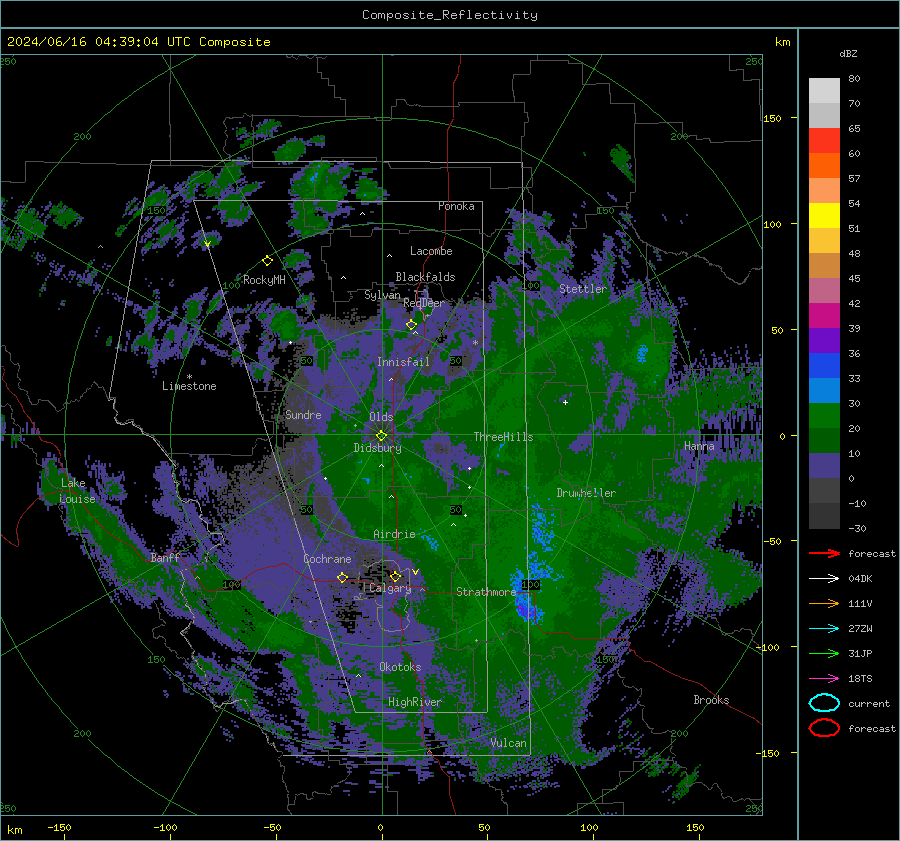This screenshot has height=841, width=900.
Task: Click the cyan 27ZW arrow in the legend
Action: [x=824, y=628]
